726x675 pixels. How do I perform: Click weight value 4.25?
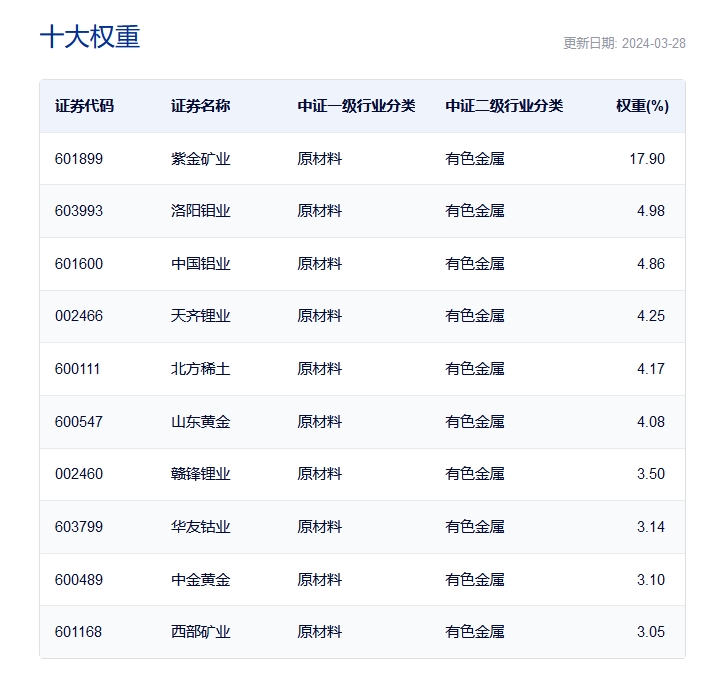pos(651,316)
